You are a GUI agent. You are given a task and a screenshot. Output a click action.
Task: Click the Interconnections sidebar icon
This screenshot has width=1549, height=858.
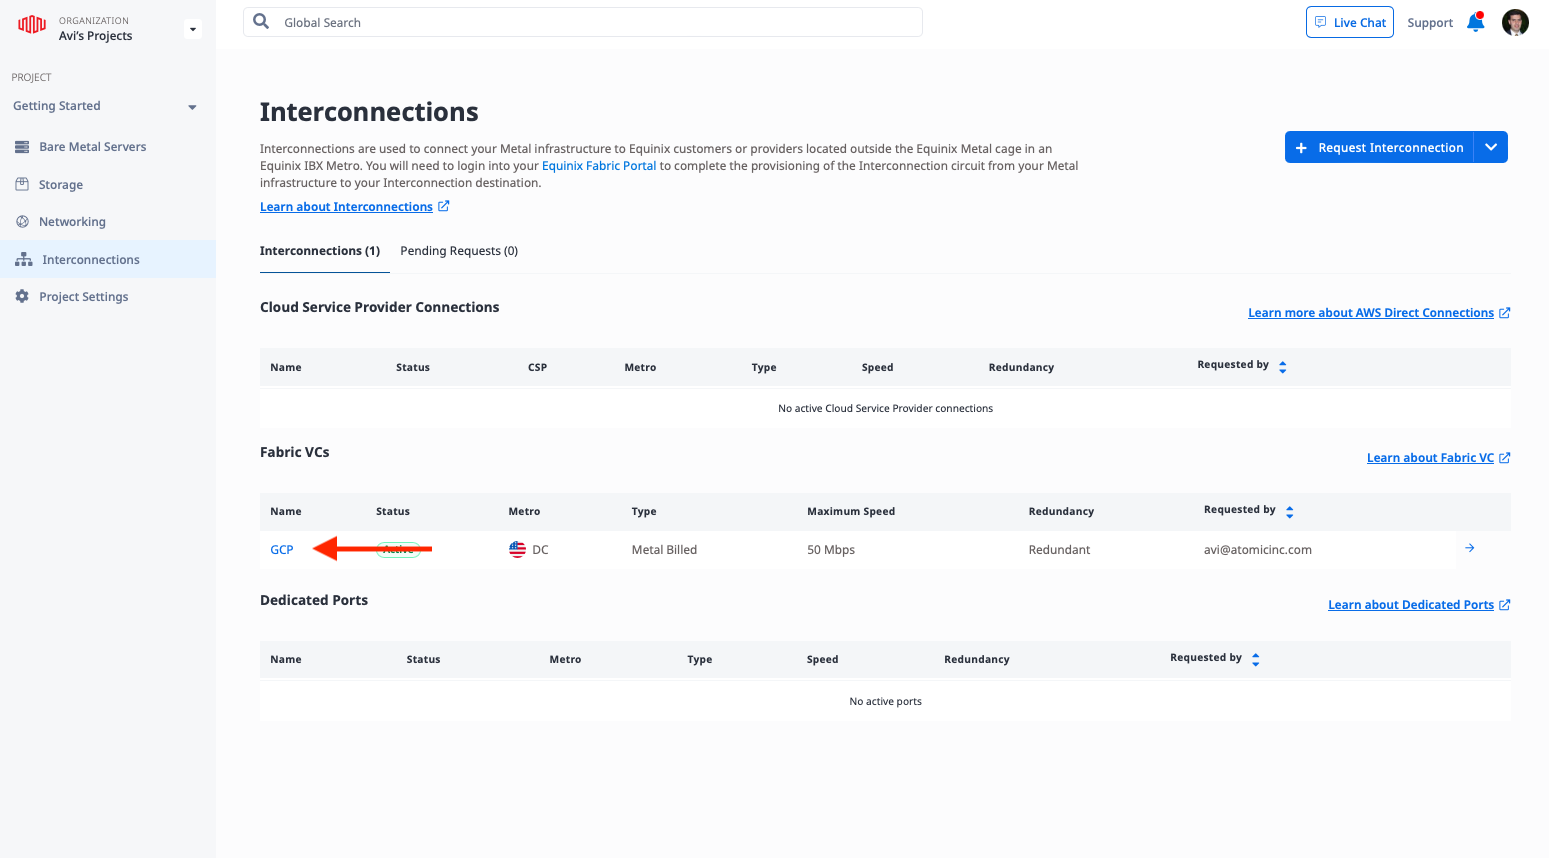click(24, 259)
